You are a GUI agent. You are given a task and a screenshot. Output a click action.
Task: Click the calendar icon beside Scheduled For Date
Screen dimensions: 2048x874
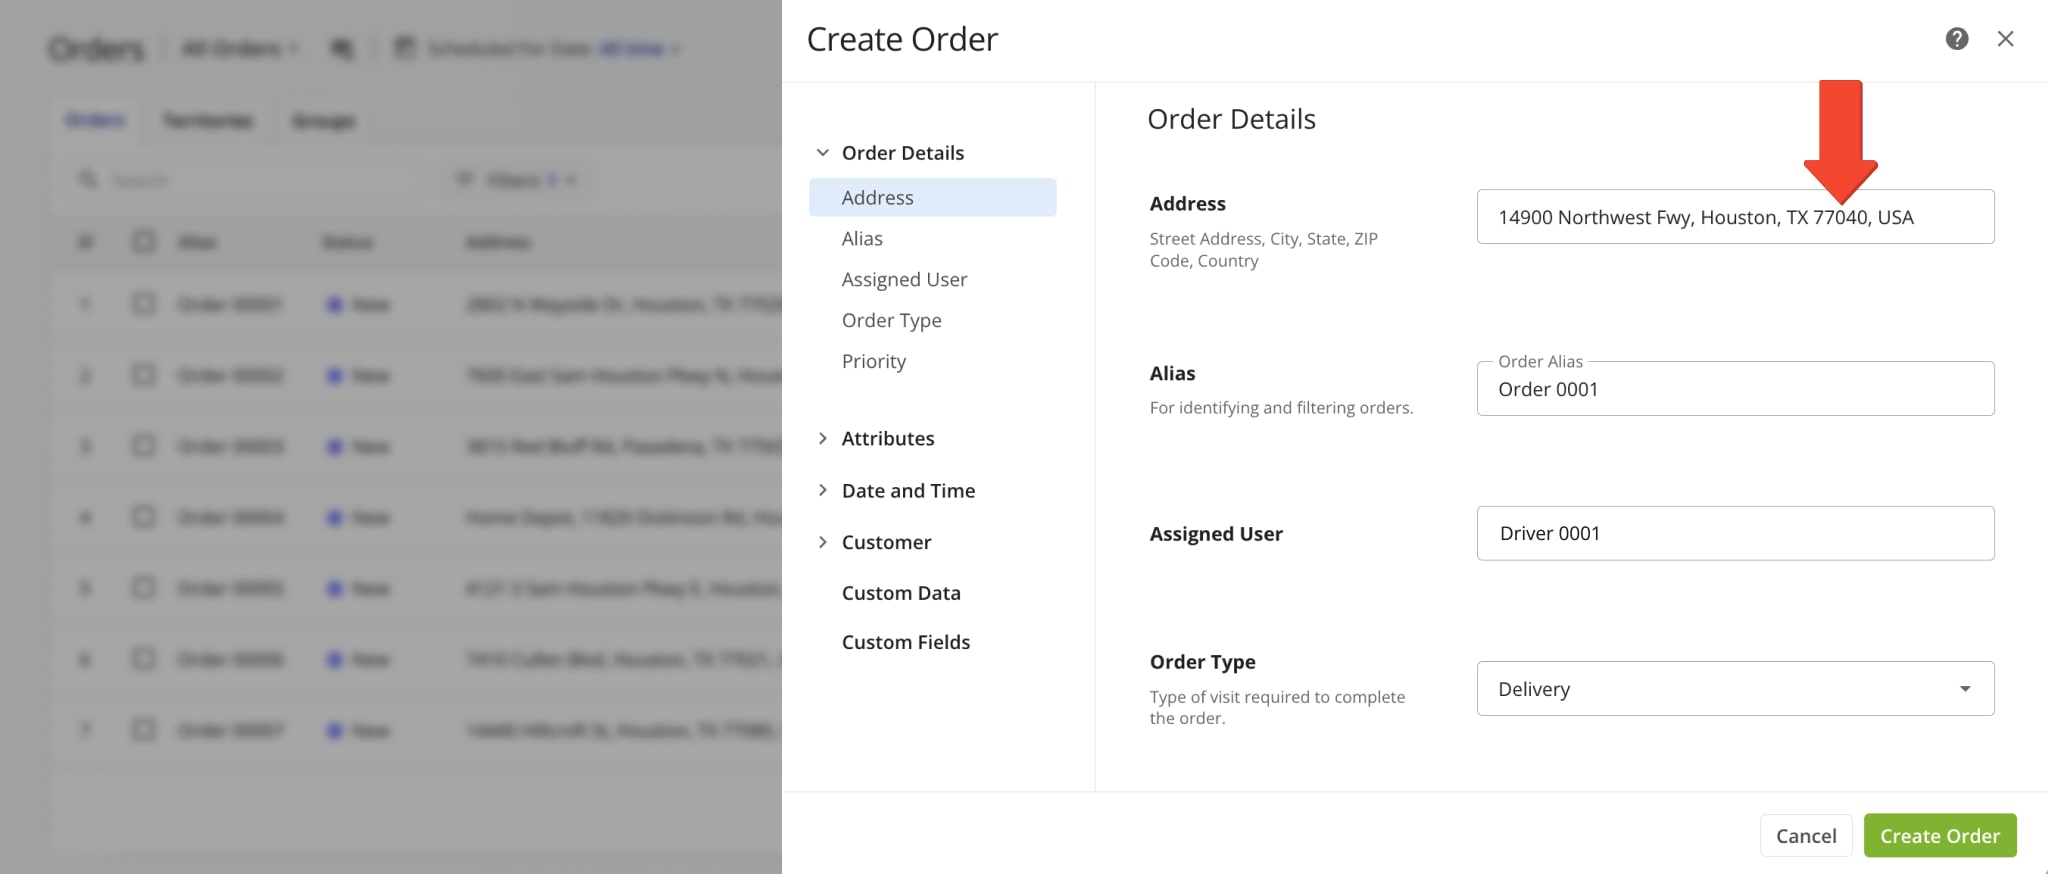pos(404,47)
